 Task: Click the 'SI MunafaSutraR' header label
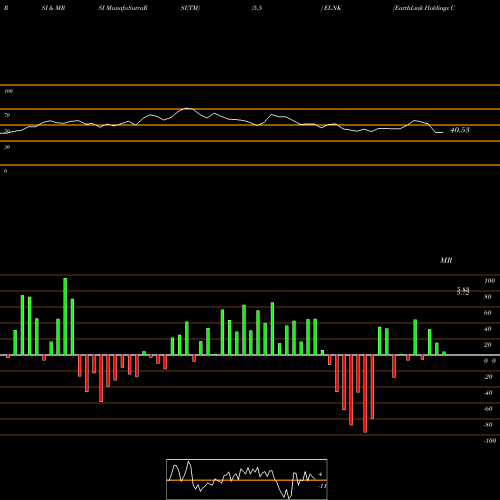pyautogui.click(x=123, y=8)
